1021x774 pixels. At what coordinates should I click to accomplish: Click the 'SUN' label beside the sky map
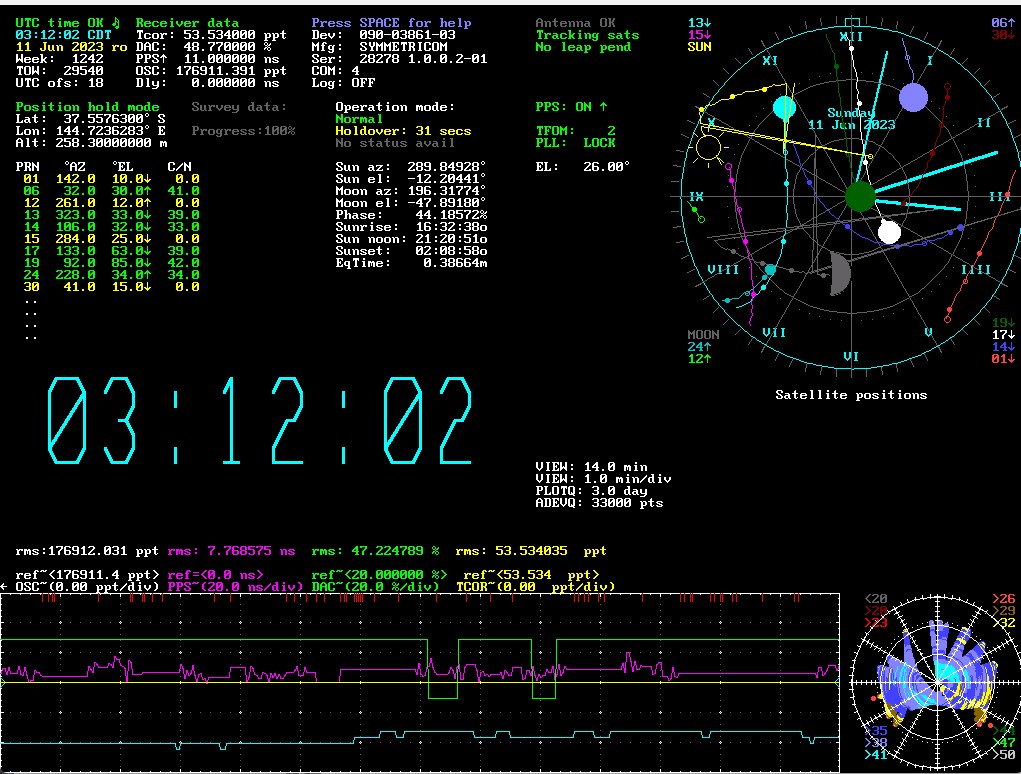pyautogui.click(x=699, y=47)
